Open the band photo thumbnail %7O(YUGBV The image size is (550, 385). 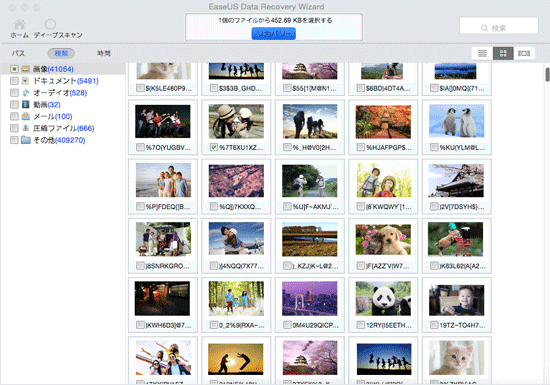[163, 121]
